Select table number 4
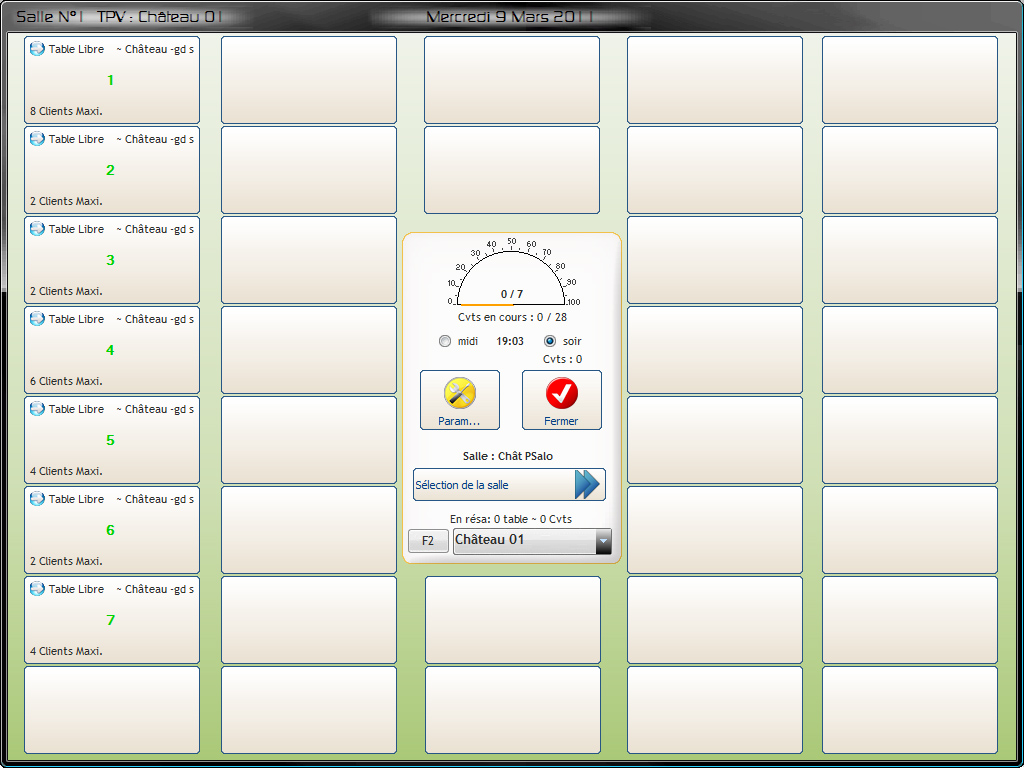This screenshot has height=768, width=1024. 110,351
